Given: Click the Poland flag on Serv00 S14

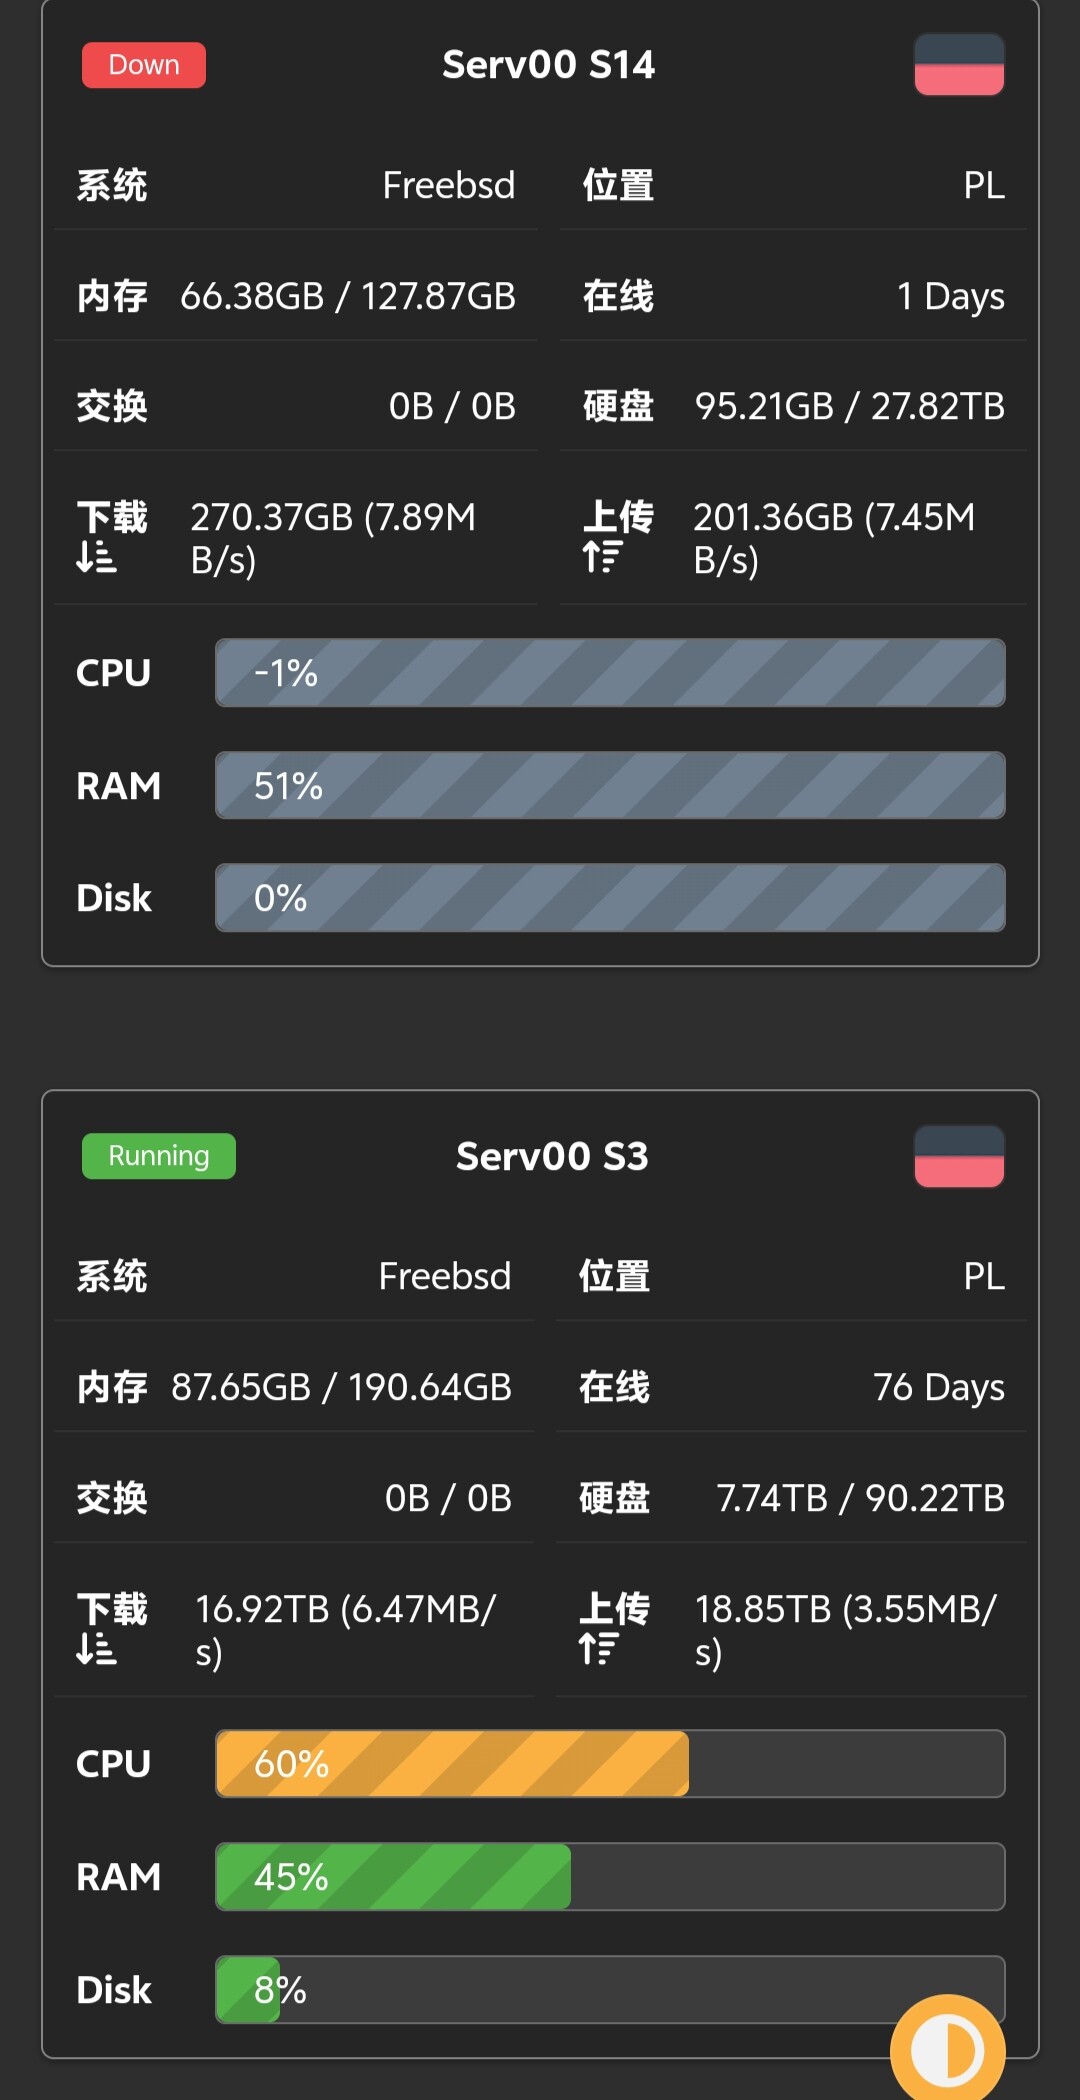Looking at the screenshot, I should 959,65.
